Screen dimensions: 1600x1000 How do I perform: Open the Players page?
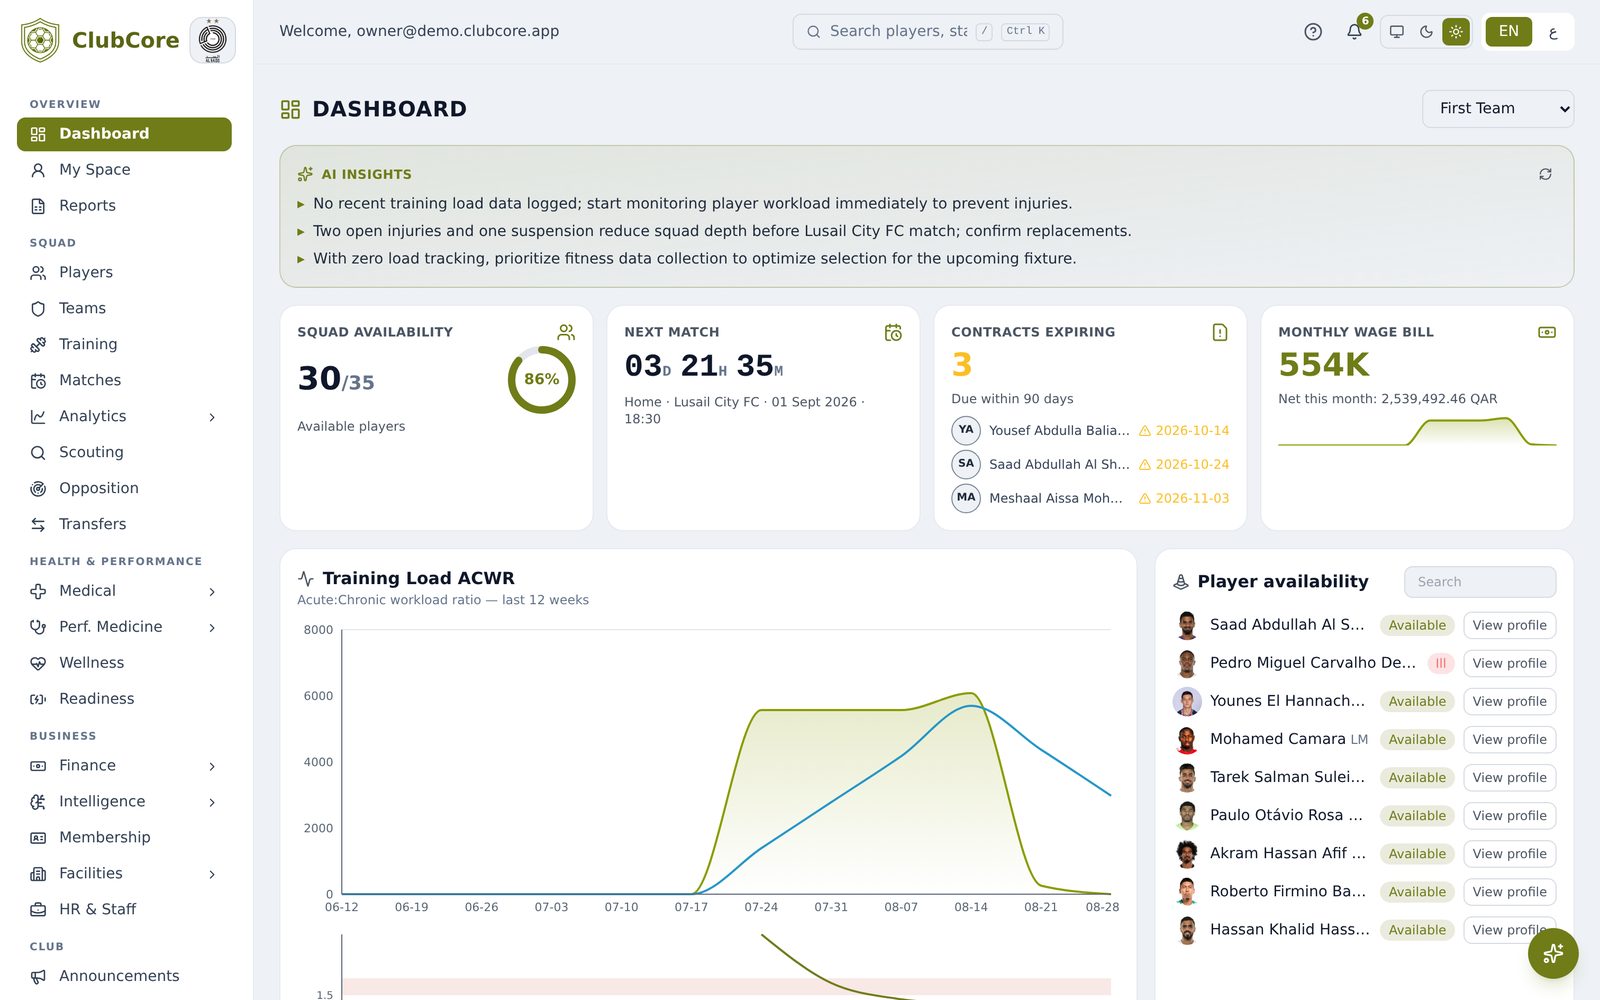click(x=124, y=273)
